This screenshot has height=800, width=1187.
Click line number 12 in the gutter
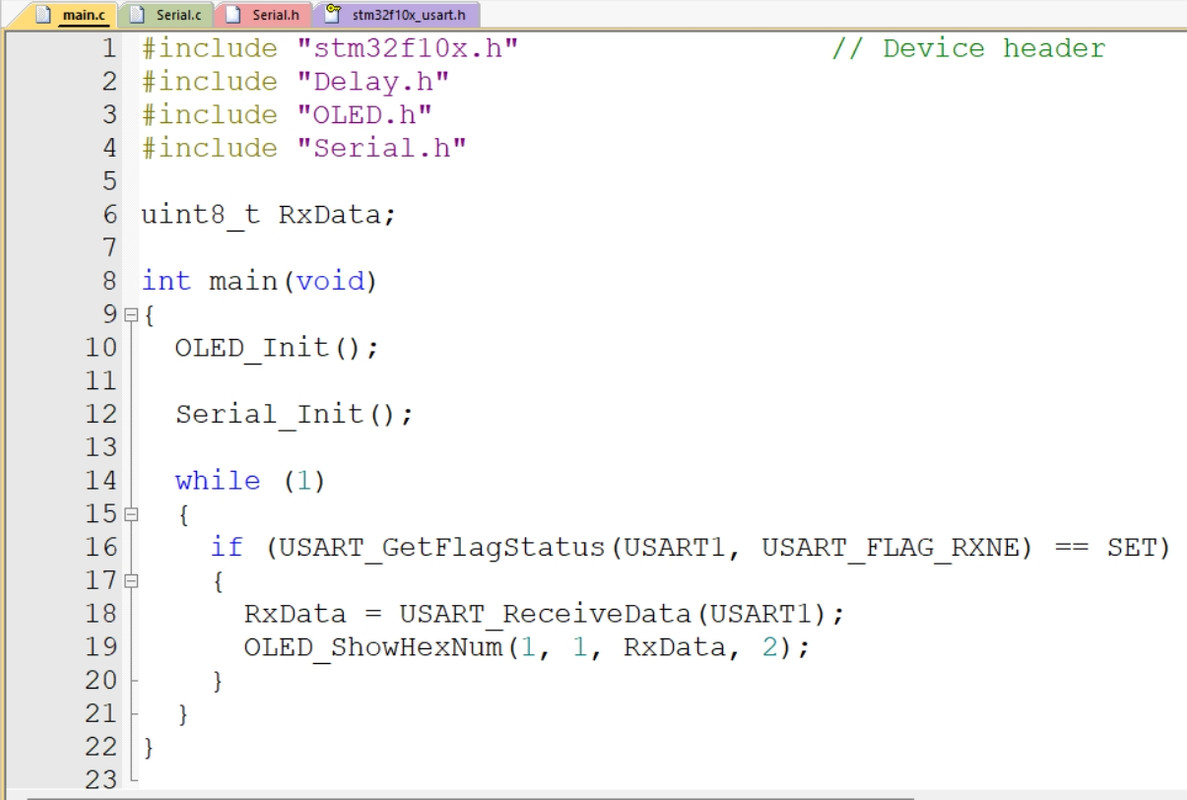click(x=101, y=415)
